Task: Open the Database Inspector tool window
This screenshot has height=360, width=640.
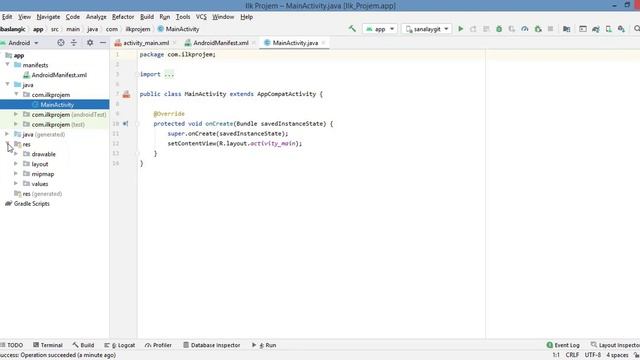Action: (211, 345)
